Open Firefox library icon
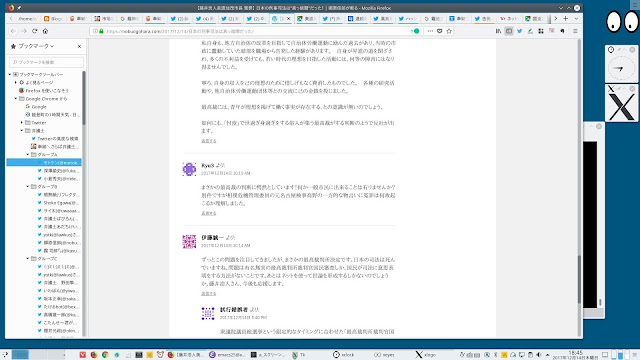 tap(498, 31)
